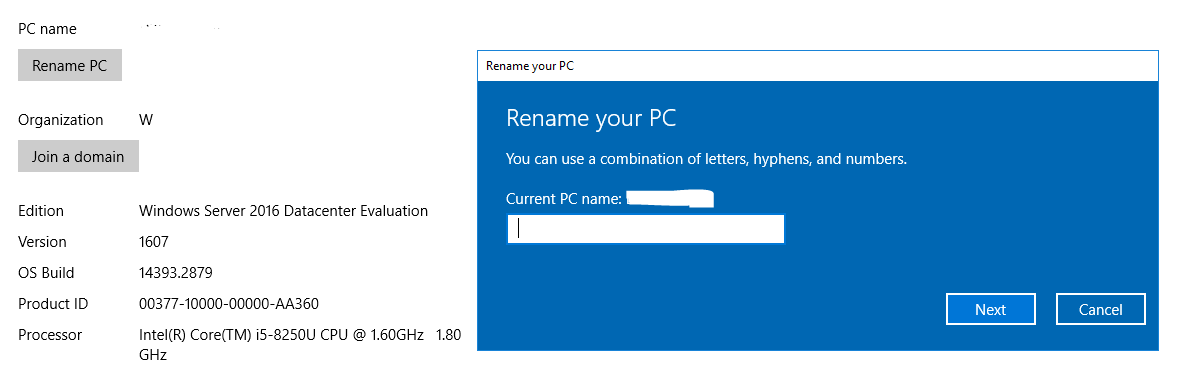The width and height of the screenshot is (1187, 376).
Task: Click the OS Build label
Action: click(46, 273)
